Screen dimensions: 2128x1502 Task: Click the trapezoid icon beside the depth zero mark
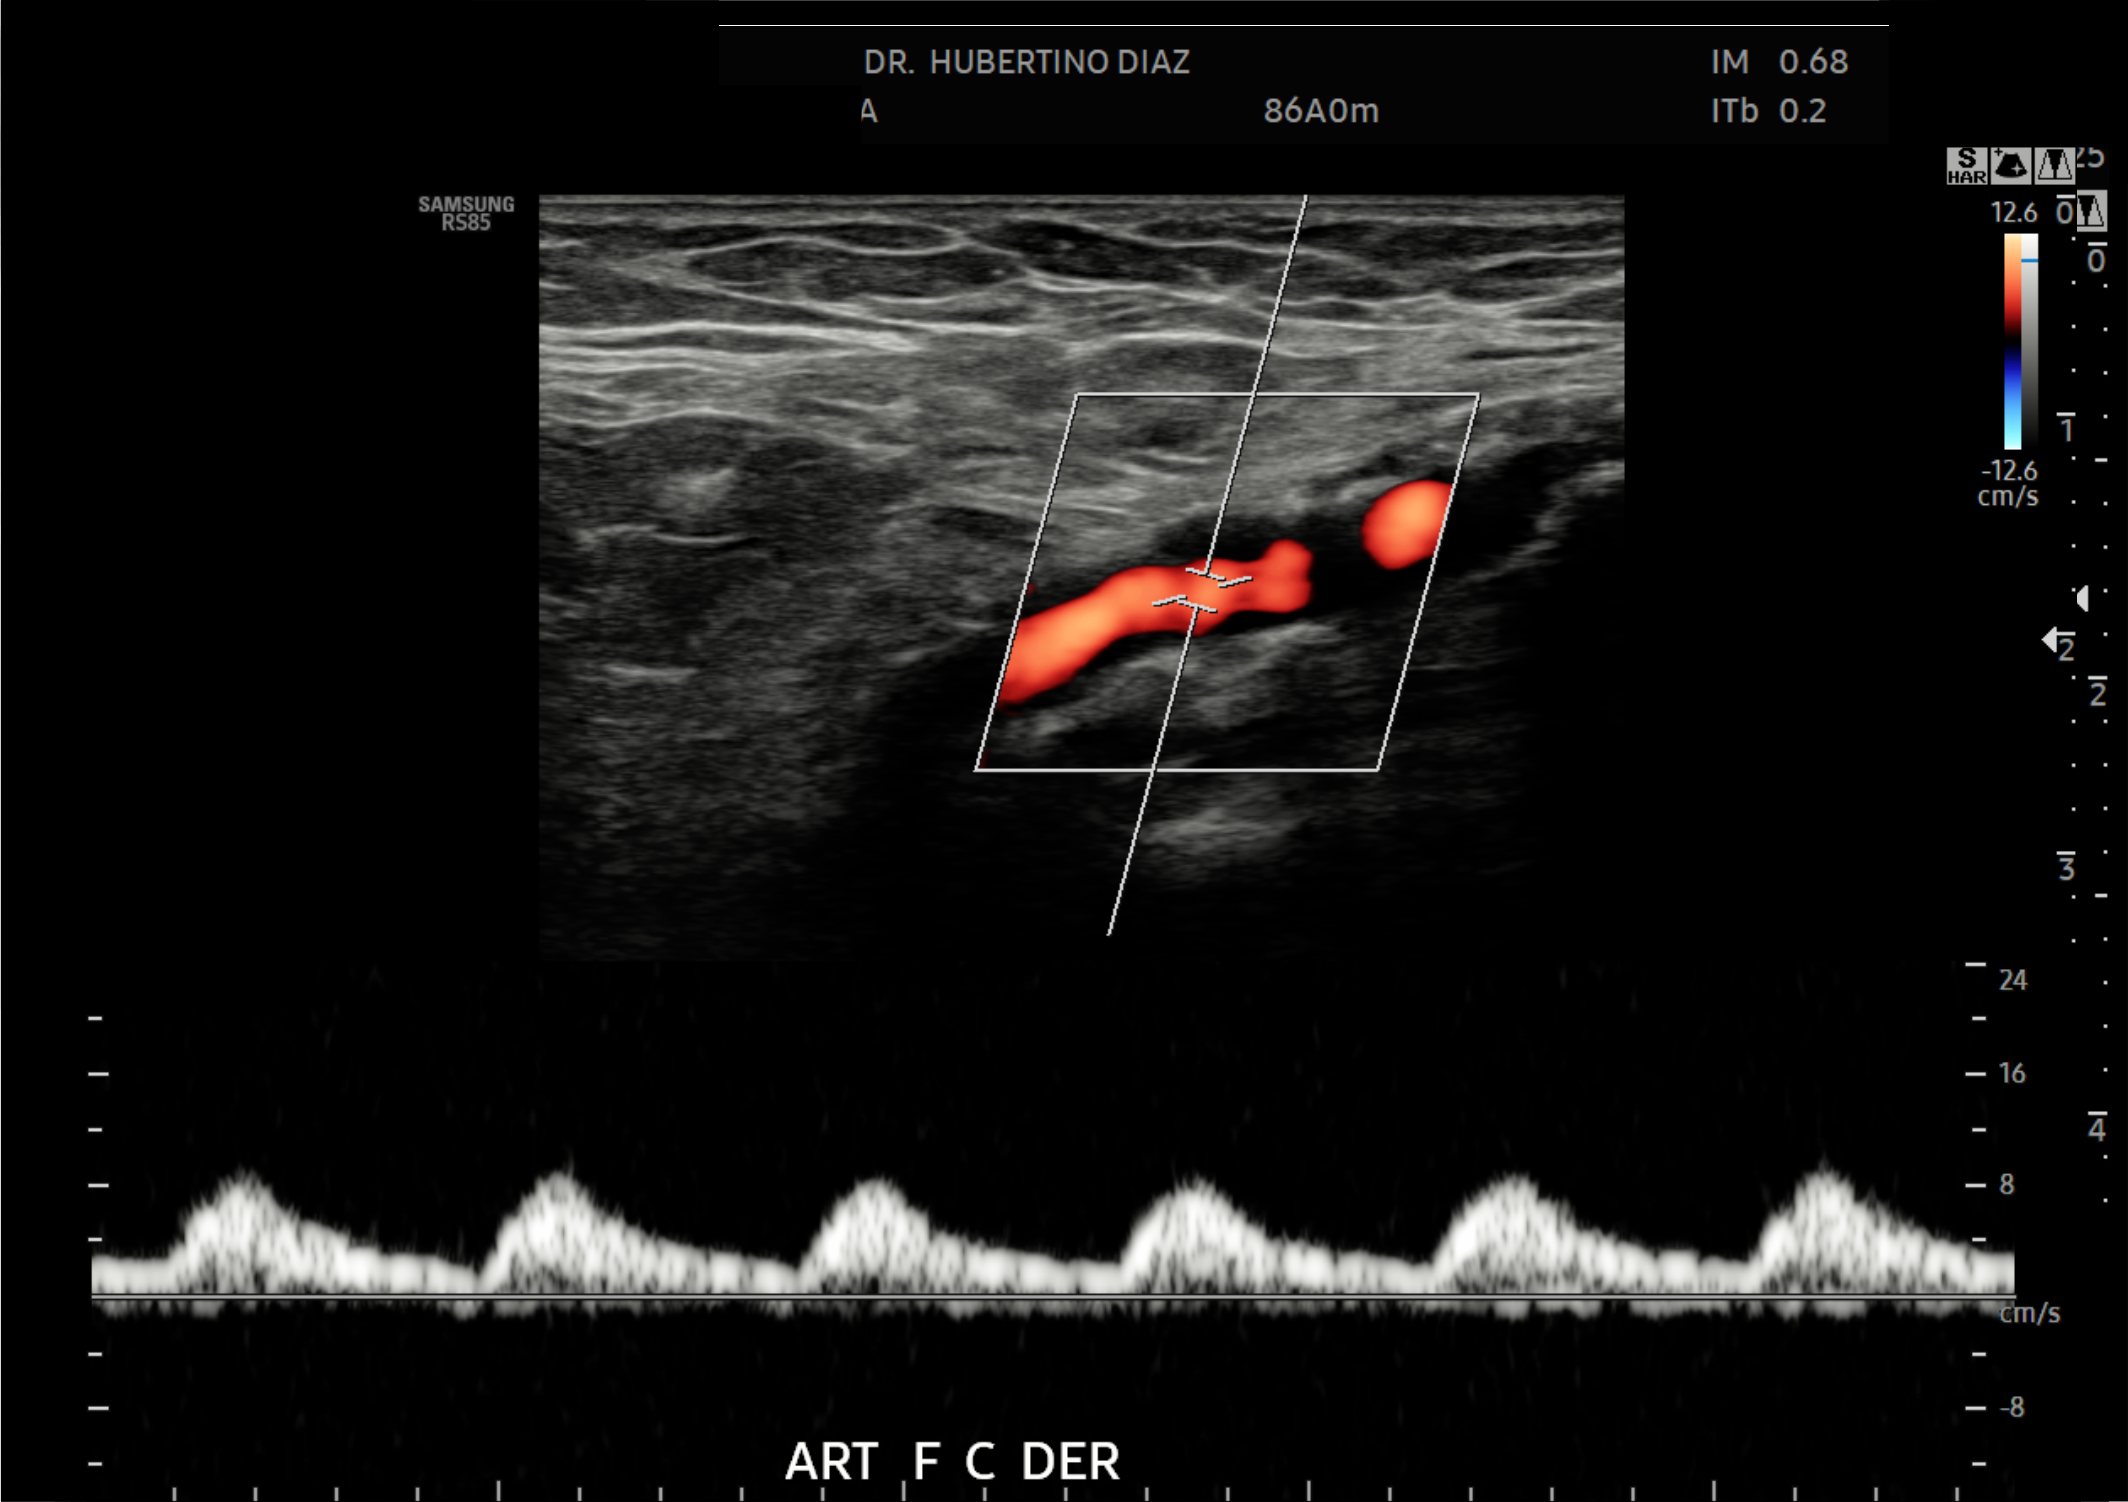tap(2091, 212)
